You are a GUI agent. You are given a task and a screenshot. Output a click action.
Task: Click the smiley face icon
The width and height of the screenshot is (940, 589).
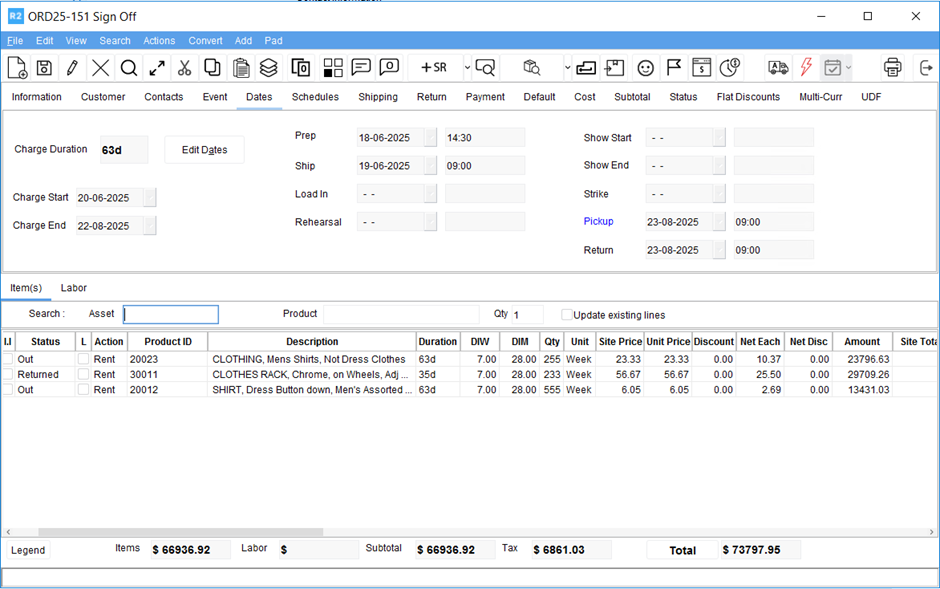[x=646, y=68]
